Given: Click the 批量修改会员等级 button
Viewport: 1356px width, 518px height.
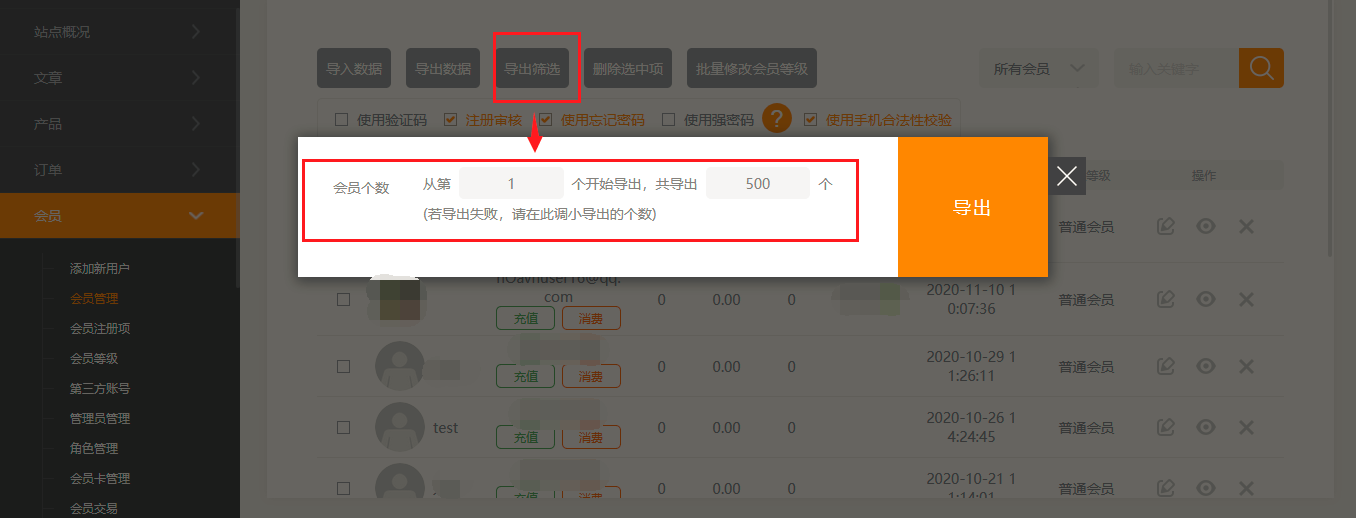Looking at the screenshot, I should (x=752, y=69).
